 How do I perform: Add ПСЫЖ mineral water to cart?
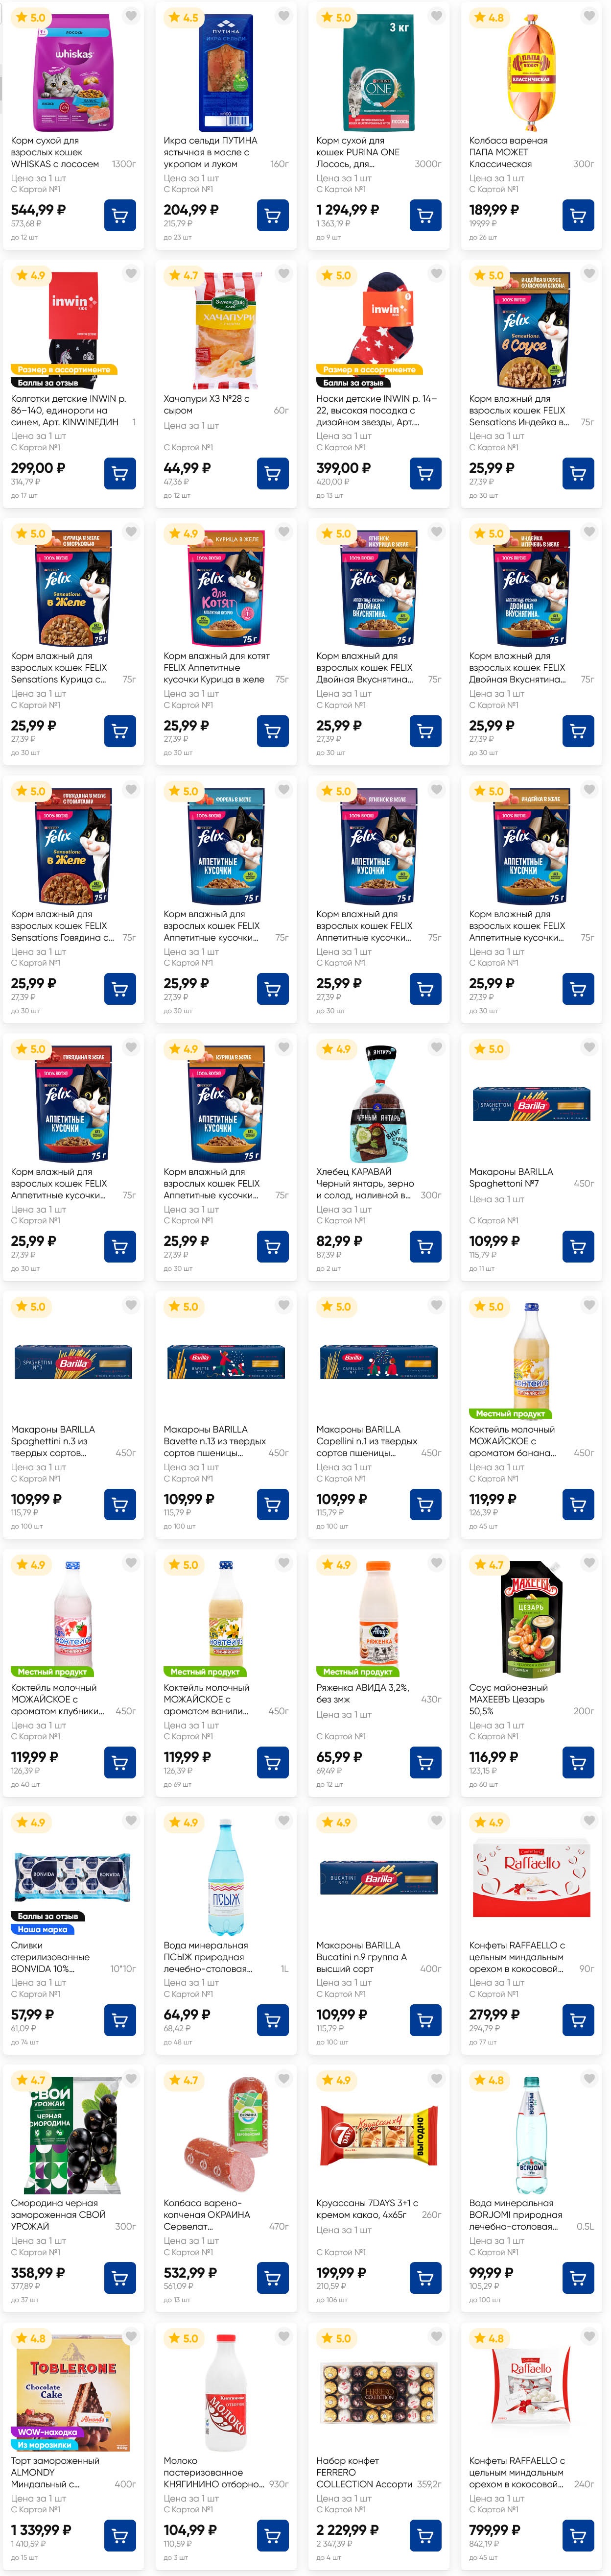[273, 2020]
